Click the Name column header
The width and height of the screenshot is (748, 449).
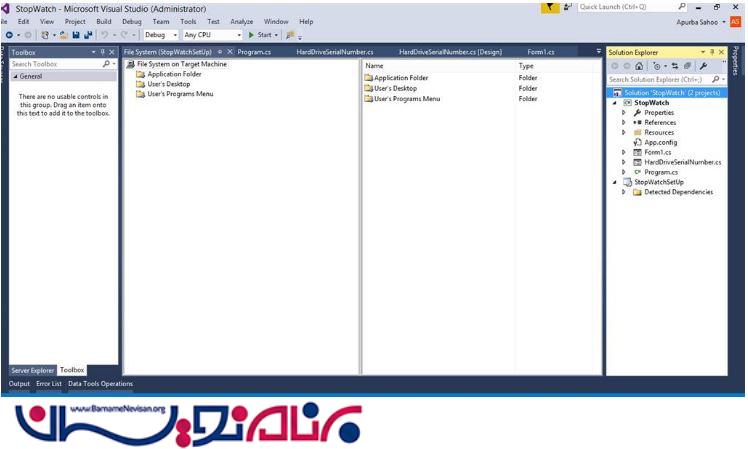pos(374,66)
